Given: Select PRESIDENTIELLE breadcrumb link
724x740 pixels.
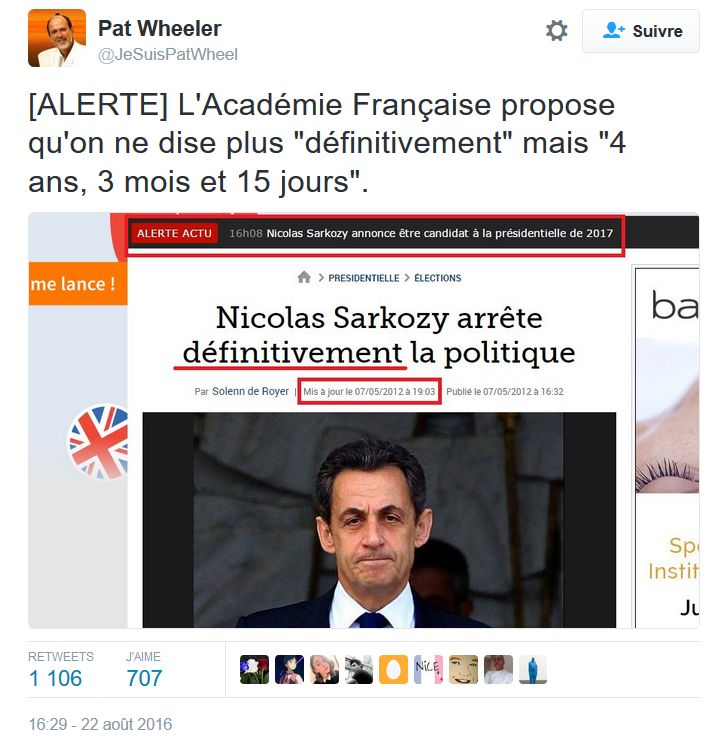Looking at the screenshot, I should pos(363,278).
